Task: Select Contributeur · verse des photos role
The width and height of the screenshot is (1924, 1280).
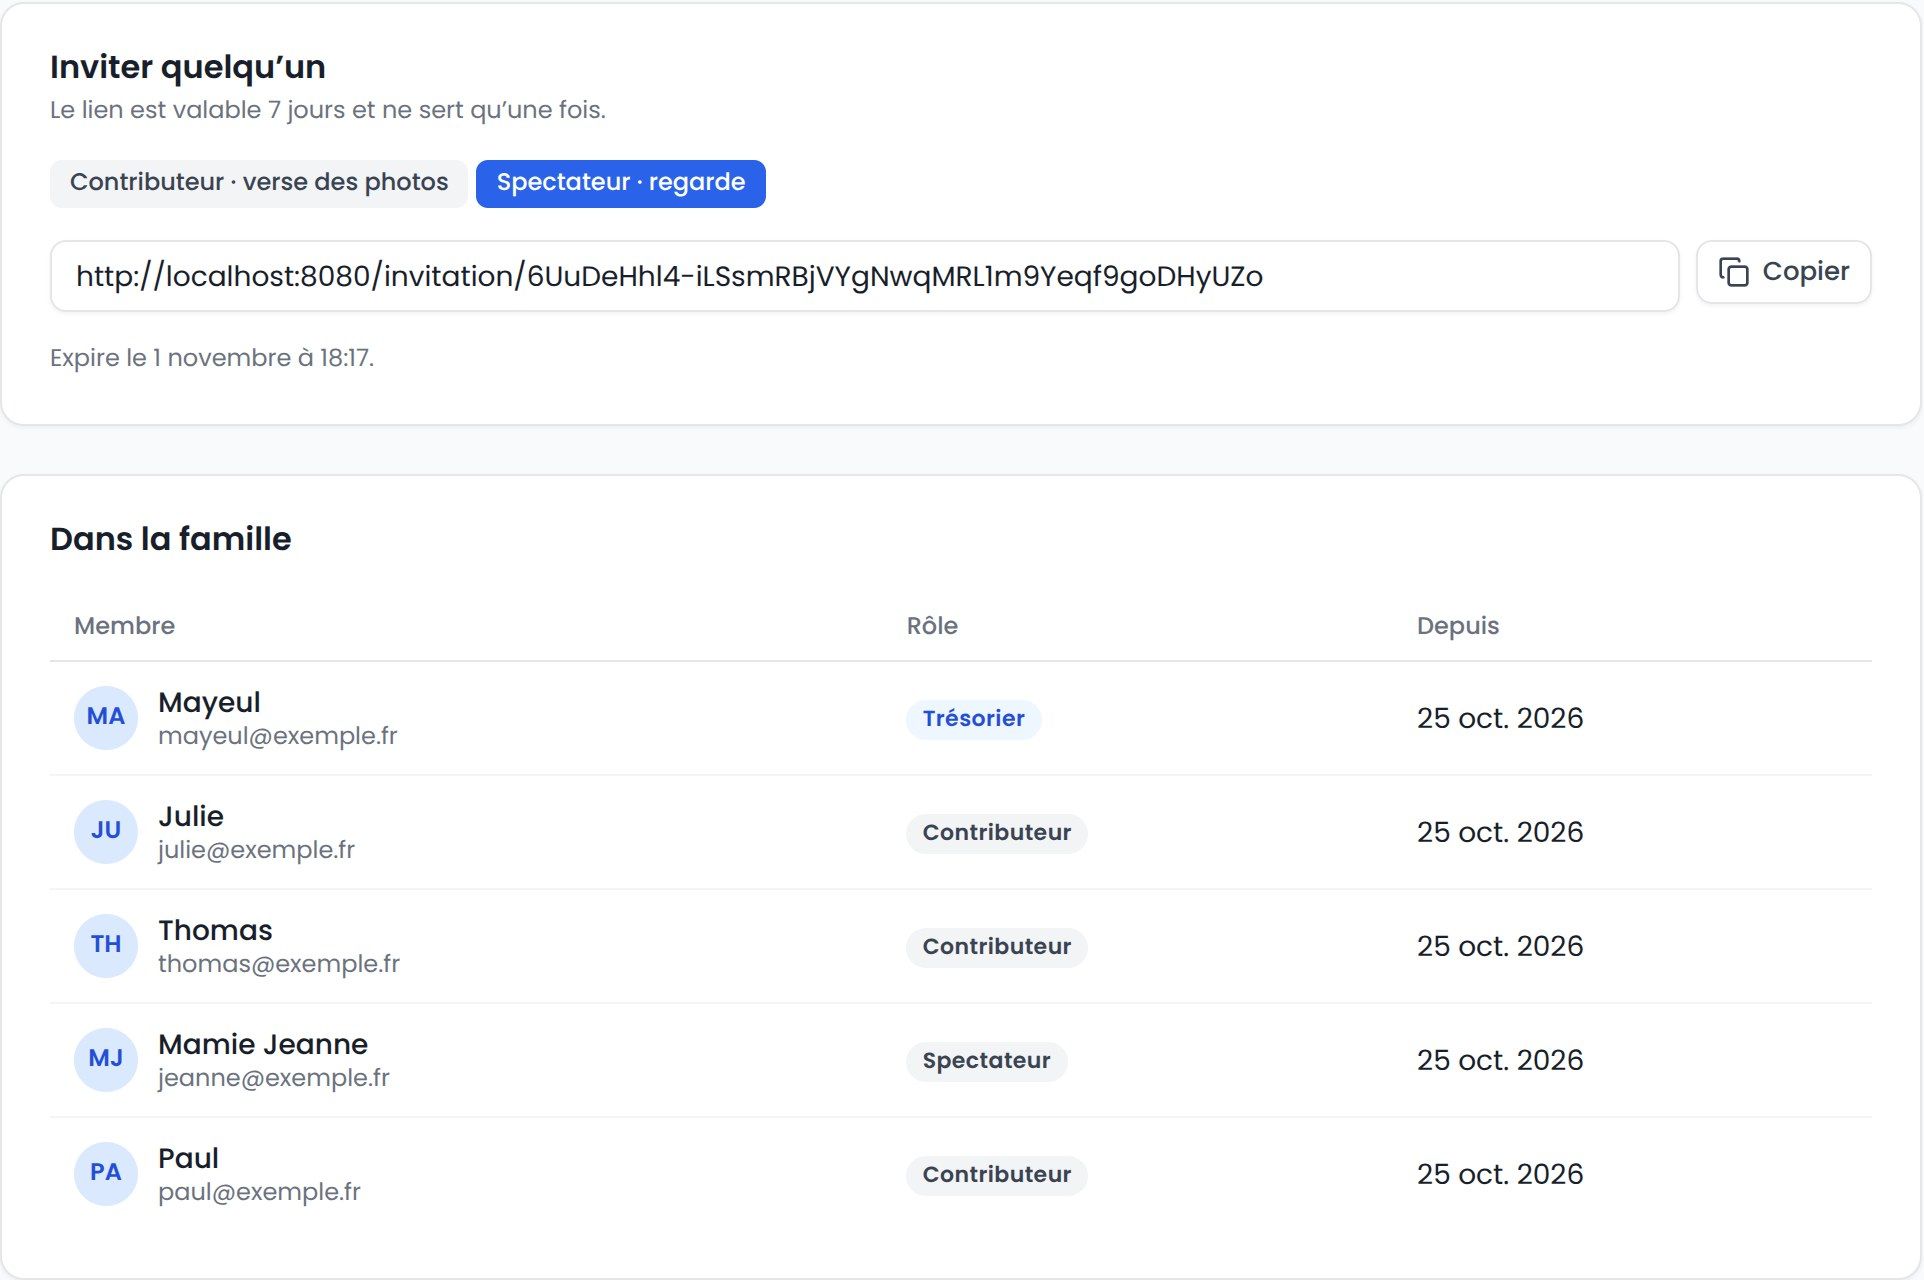Action: [x=259, y=183]
